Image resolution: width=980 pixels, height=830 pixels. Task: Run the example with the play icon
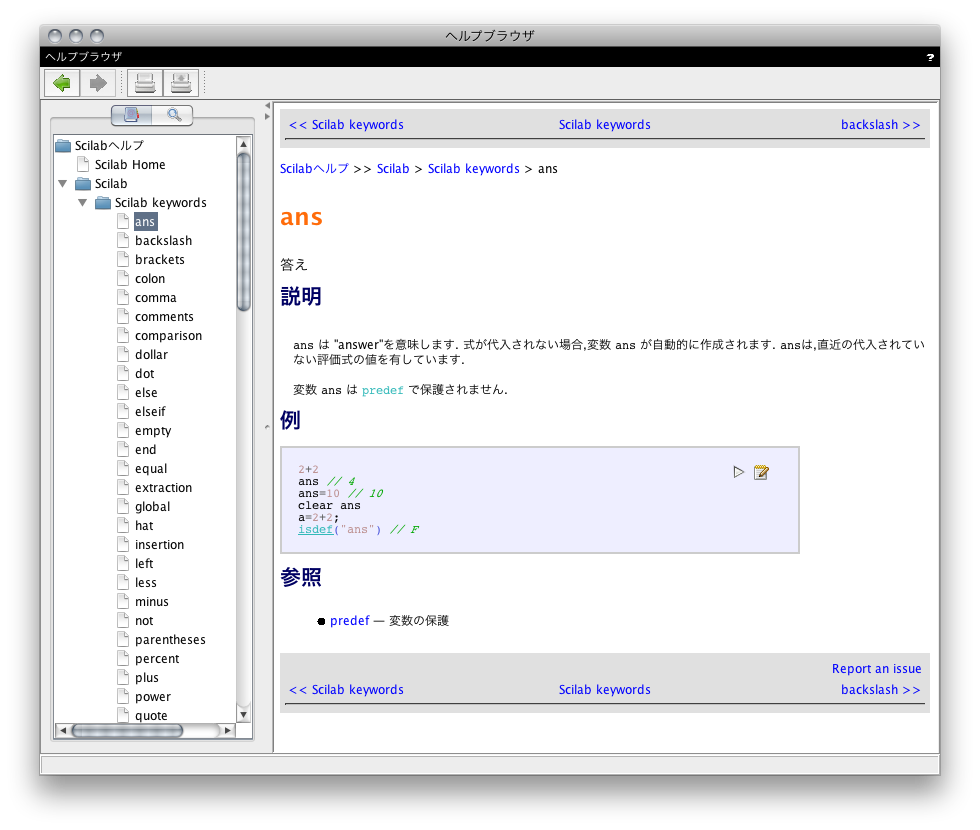pos(739,472)
